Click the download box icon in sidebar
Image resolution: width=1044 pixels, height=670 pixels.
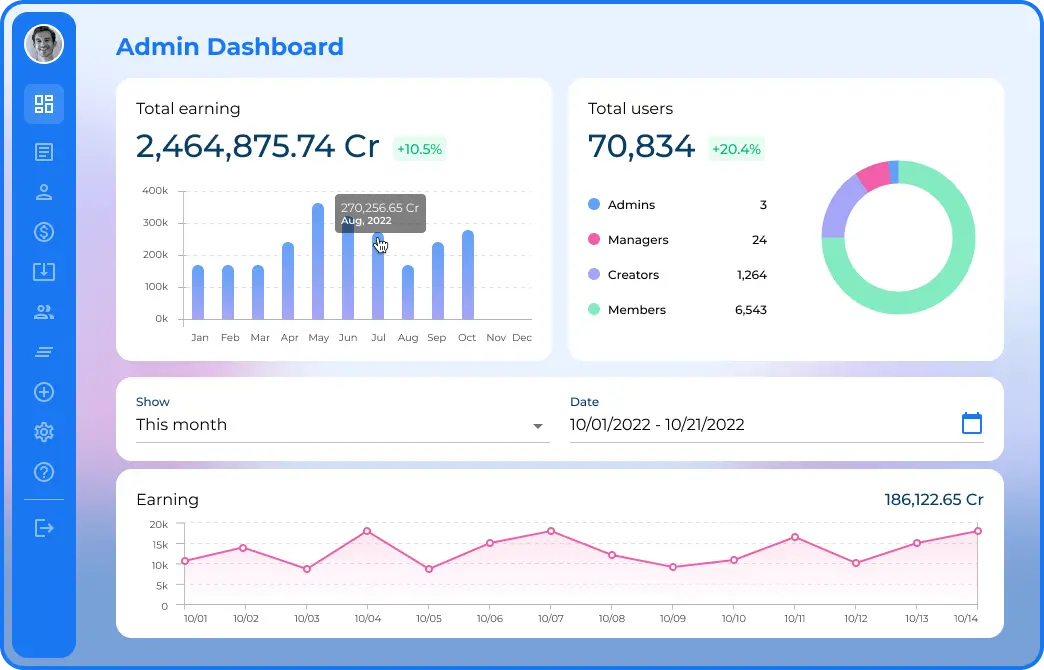(x=44, y=272)
